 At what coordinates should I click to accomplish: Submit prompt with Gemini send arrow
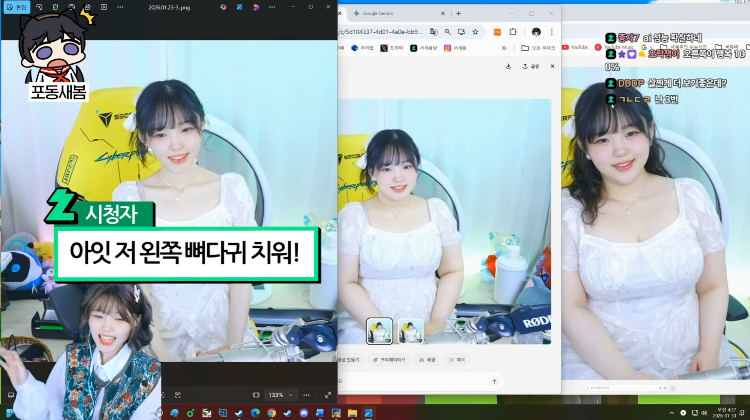point(495,381)
